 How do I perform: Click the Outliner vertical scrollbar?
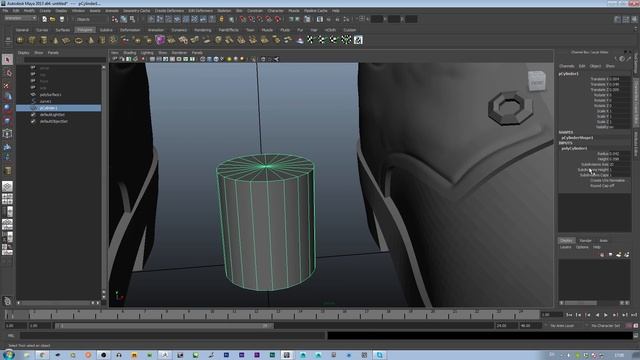point(104,182)
